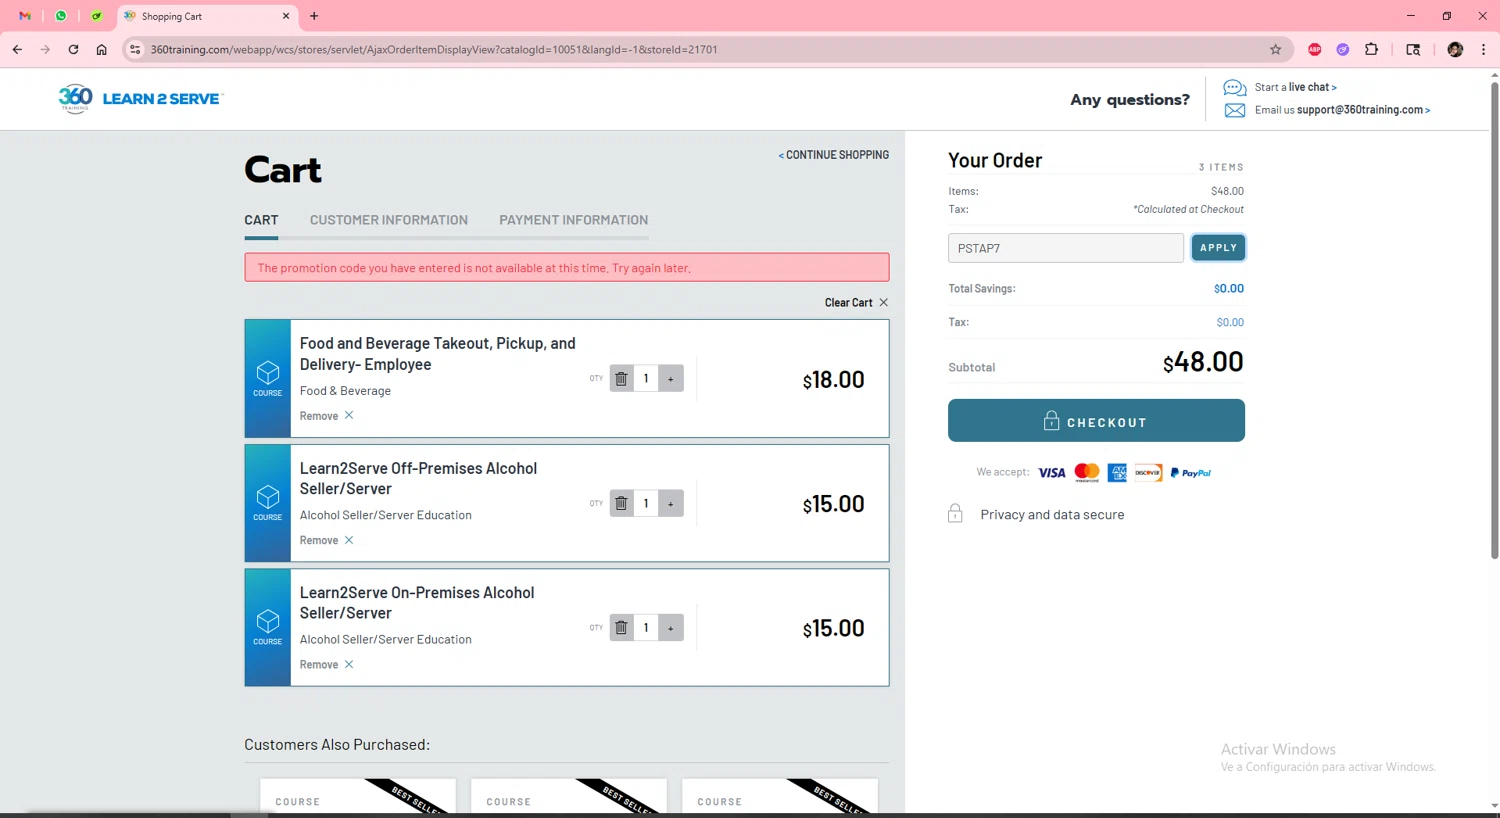
Task: Increase quantity of Food and Beverage Takeout course
Action: click(x=671, y=379)
